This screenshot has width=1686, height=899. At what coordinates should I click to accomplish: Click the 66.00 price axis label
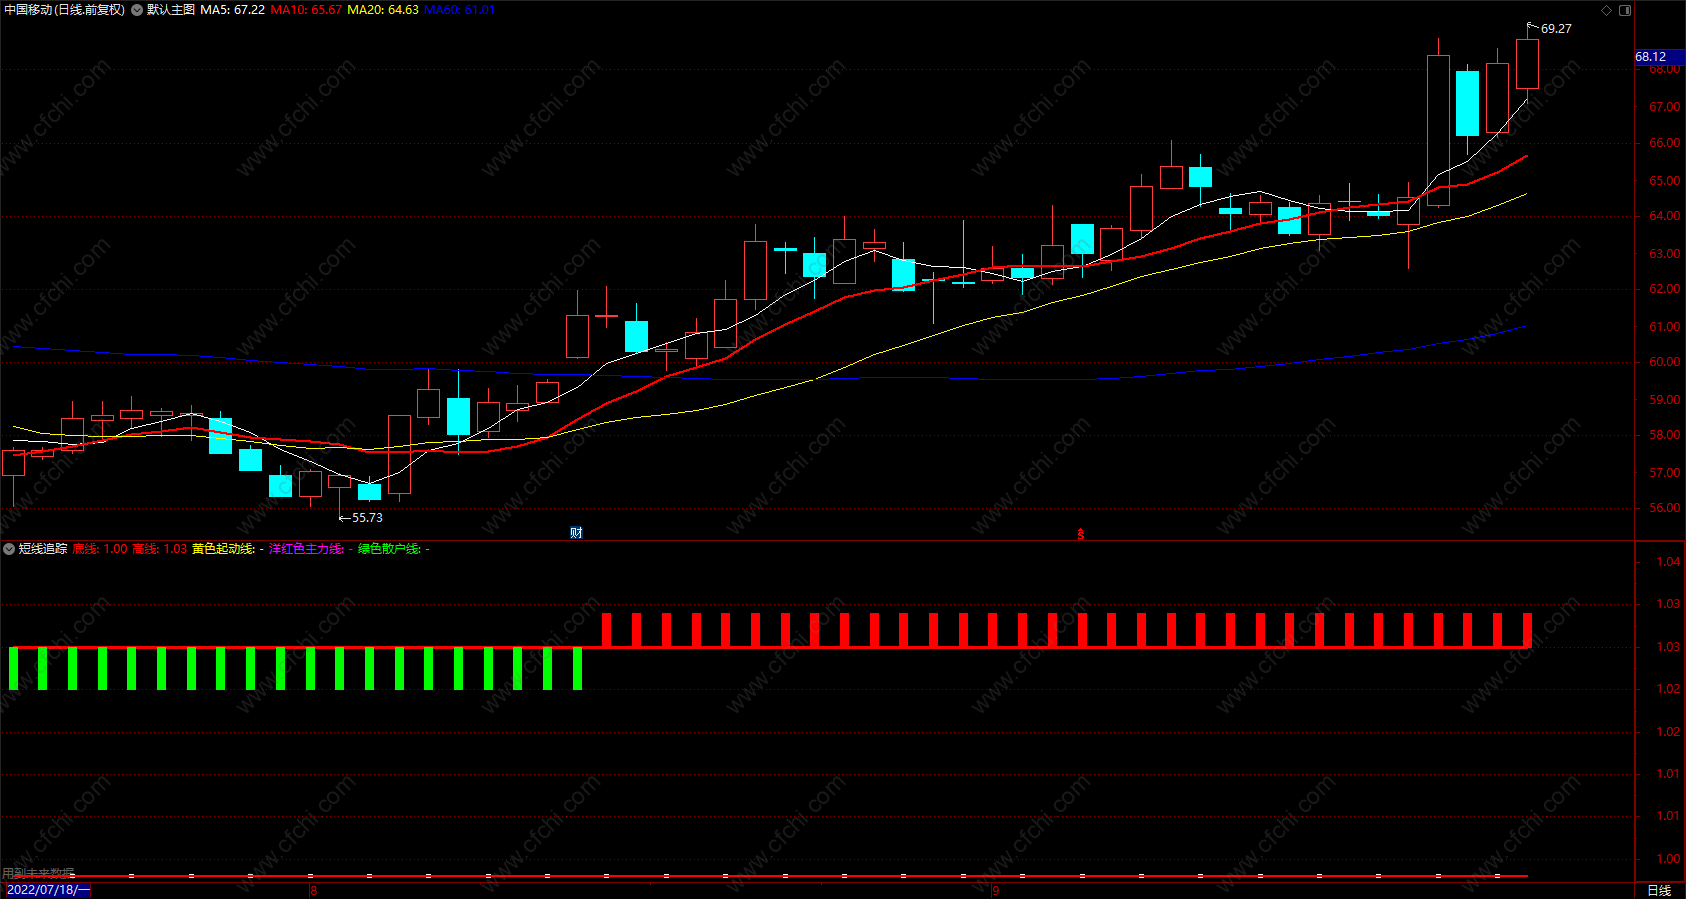click(1664, 143)
